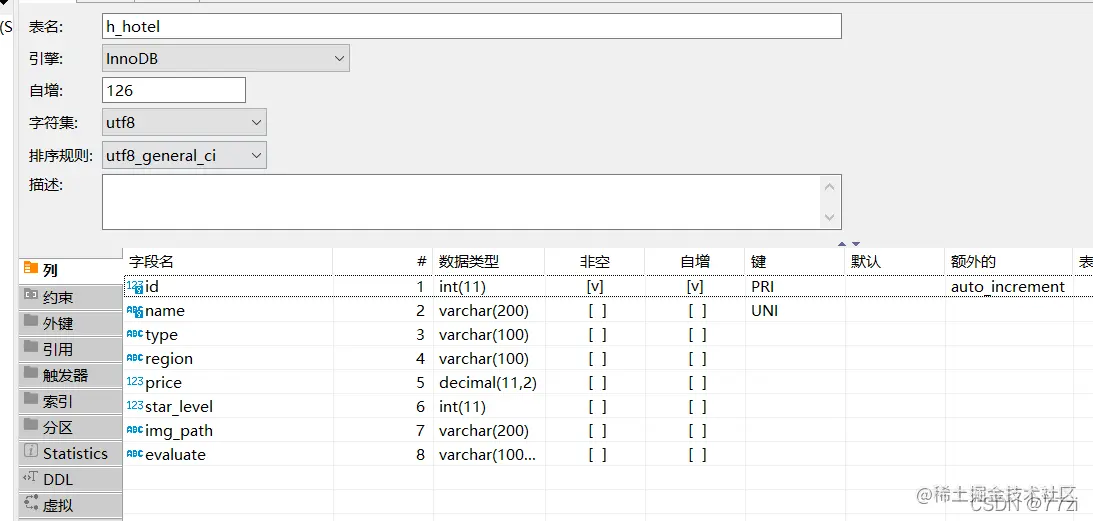The image size is (1093, 521).
Task: Click the # column header
Action: pos(383,262)
